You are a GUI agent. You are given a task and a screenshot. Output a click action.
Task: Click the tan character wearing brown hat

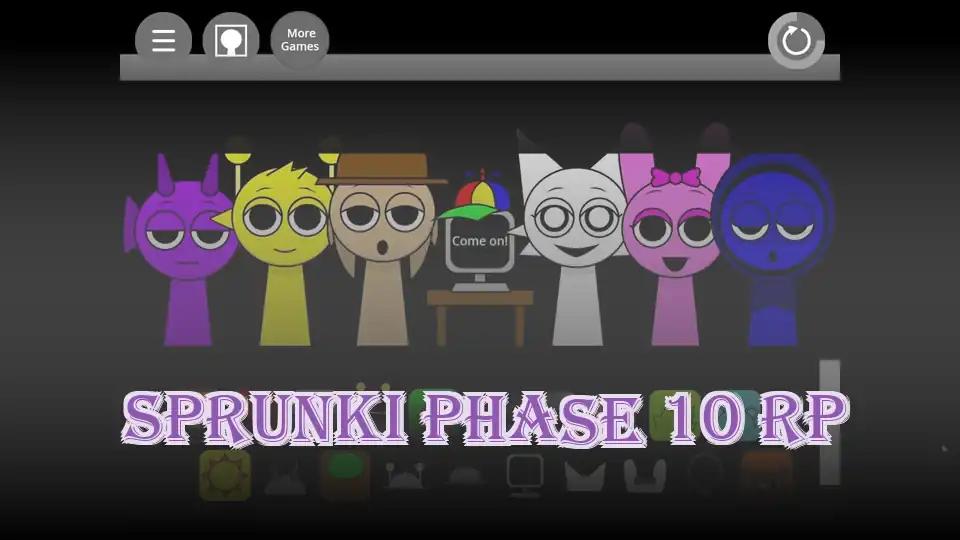[383, 251]
